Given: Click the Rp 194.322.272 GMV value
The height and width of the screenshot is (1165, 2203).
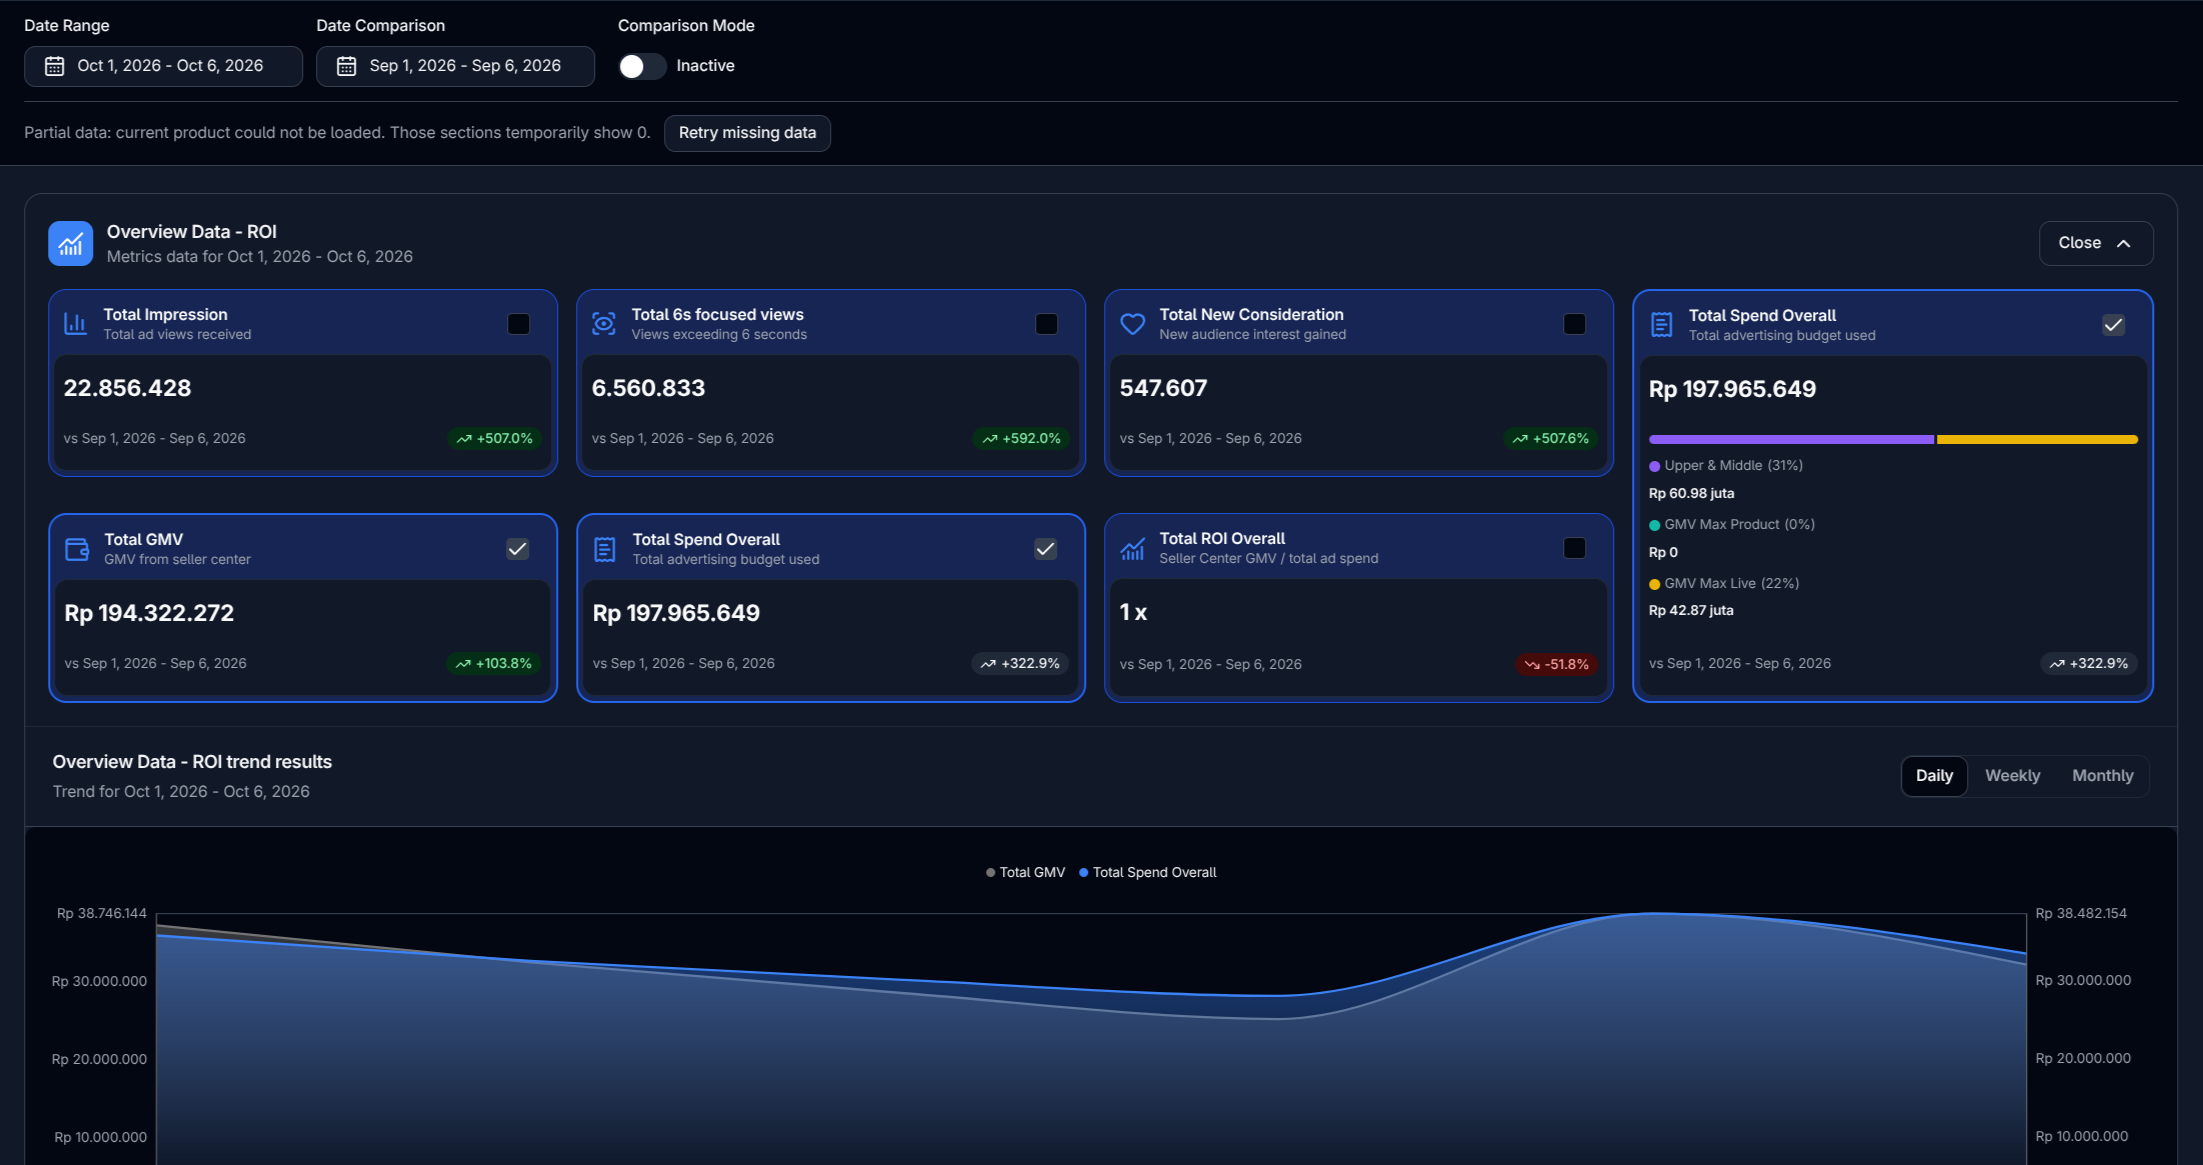Looking at the screenshot, I should coord(149,613).
